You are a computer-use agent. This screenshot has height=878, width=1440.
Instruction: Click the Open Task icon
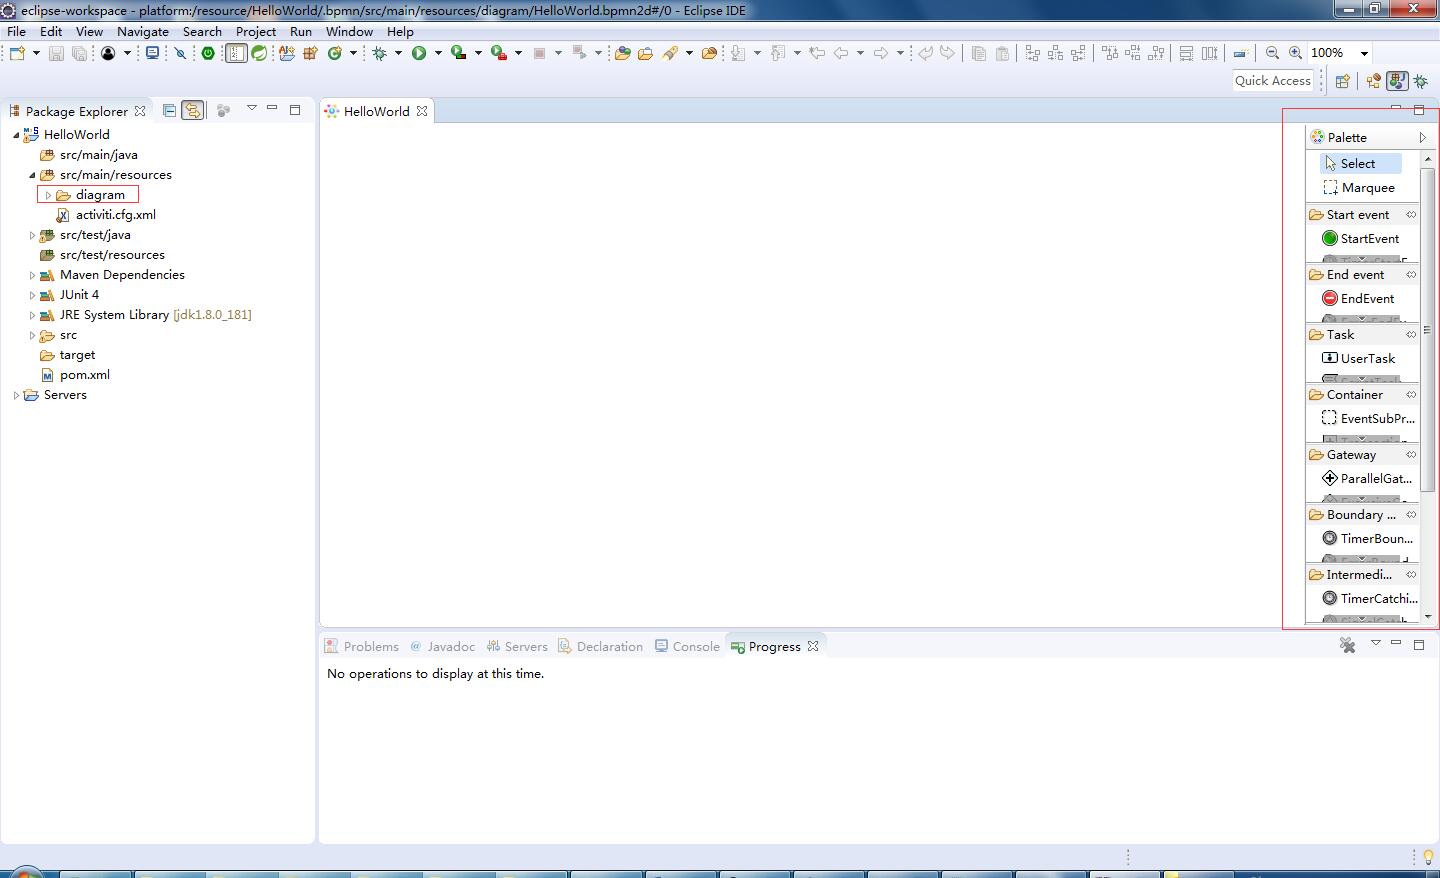coord(645,53)
